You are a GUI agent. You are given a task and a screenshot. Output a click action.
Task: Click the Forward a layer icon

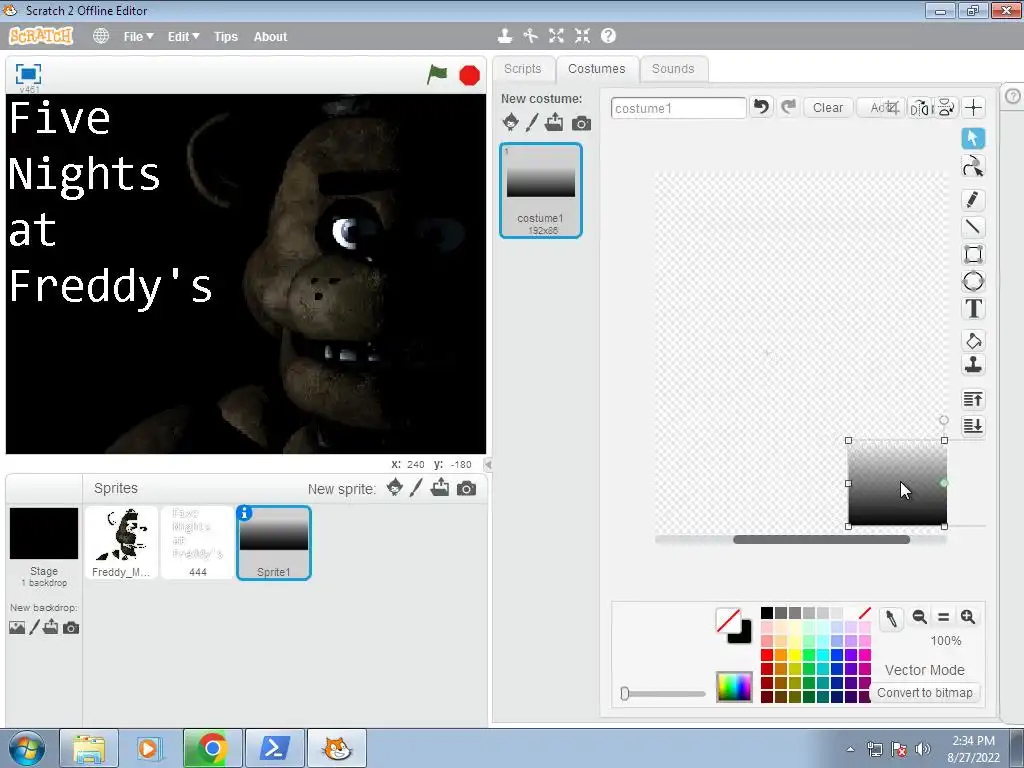click(973, 399)
